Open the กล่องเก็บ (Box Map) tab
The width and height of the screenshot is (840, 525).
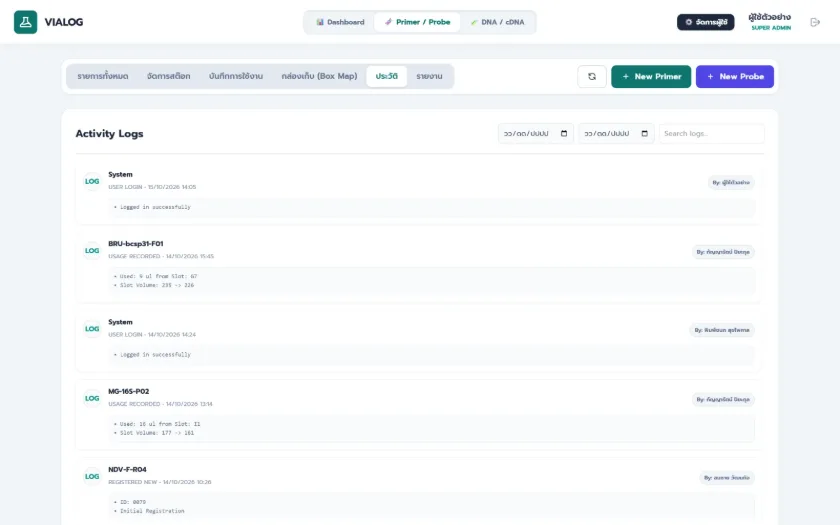click(319, 76)
